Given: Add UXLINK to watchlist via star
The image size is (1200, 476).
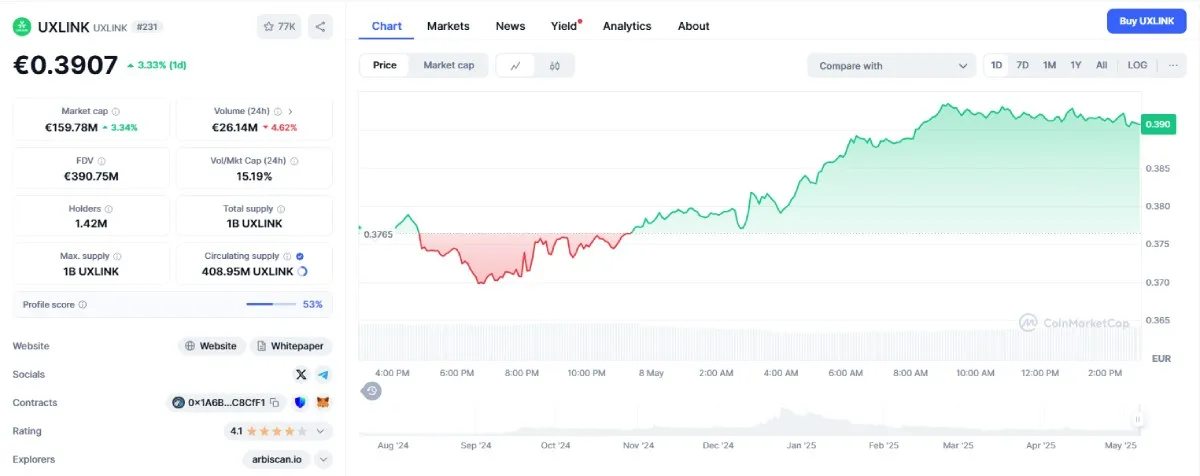Looking at the screenshot, I should click(280, 27).
